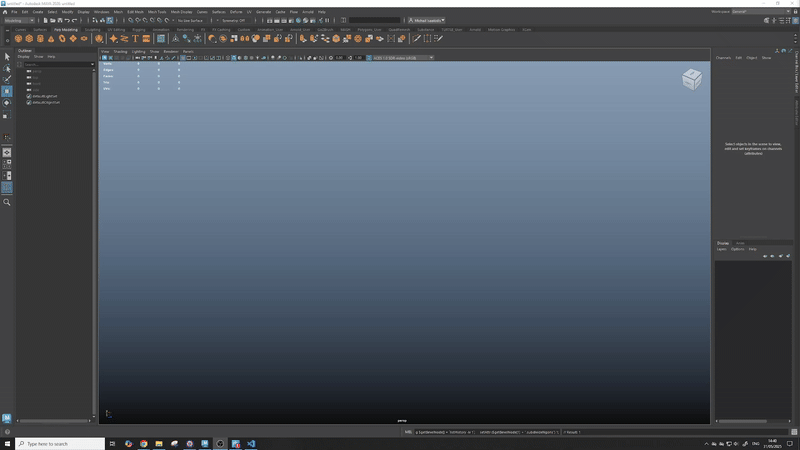Click the Type text shelf icon

click(135, 39)
